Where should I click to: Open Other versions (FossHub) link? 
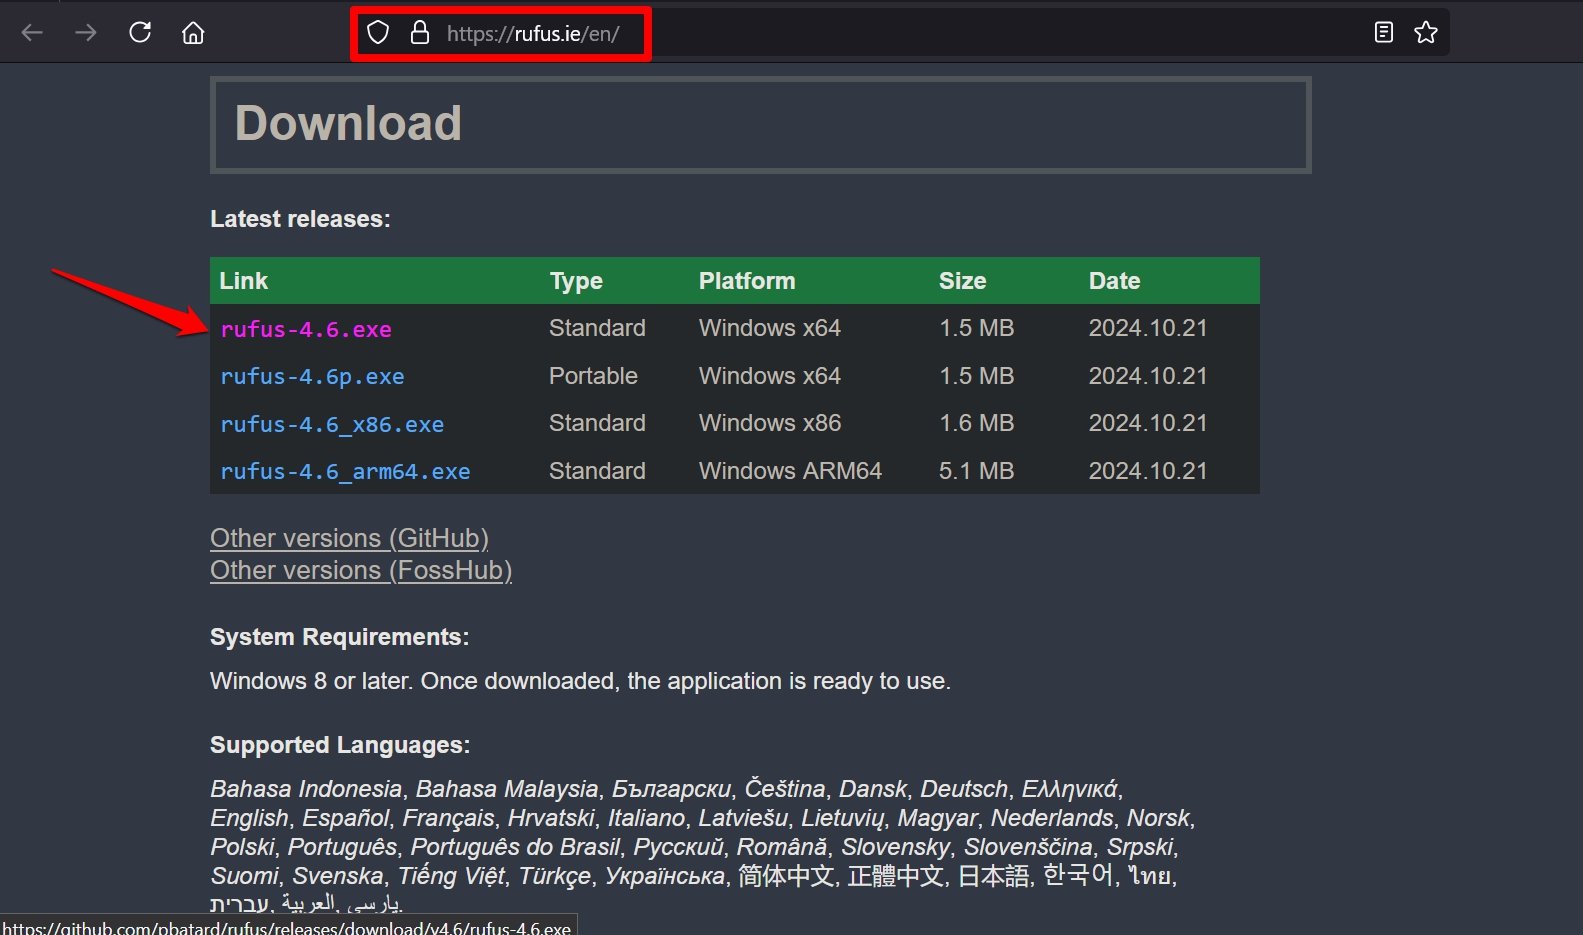tap(361, 570)
